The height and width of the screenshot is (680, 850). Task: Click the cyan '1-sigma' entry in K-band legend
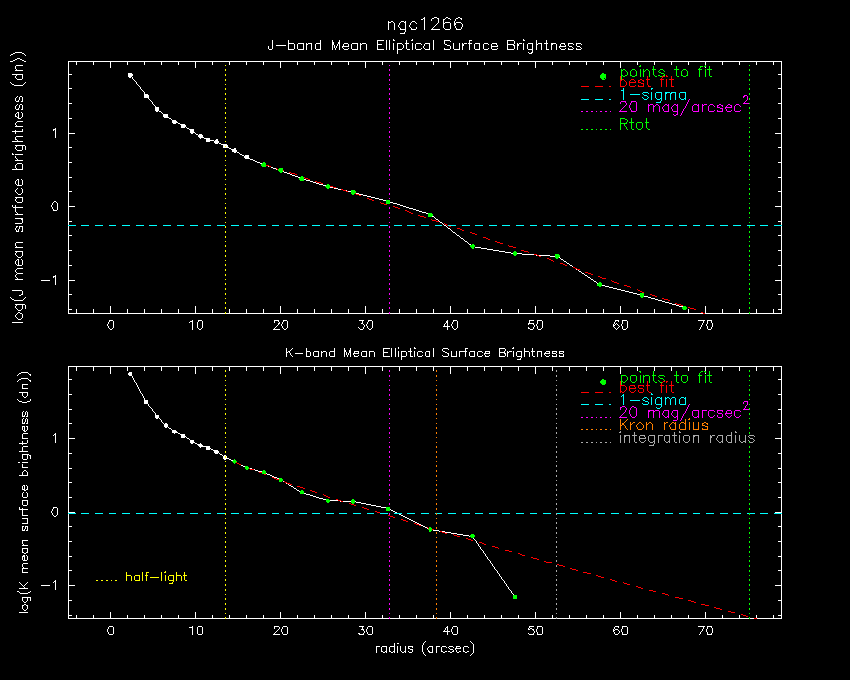653,400
